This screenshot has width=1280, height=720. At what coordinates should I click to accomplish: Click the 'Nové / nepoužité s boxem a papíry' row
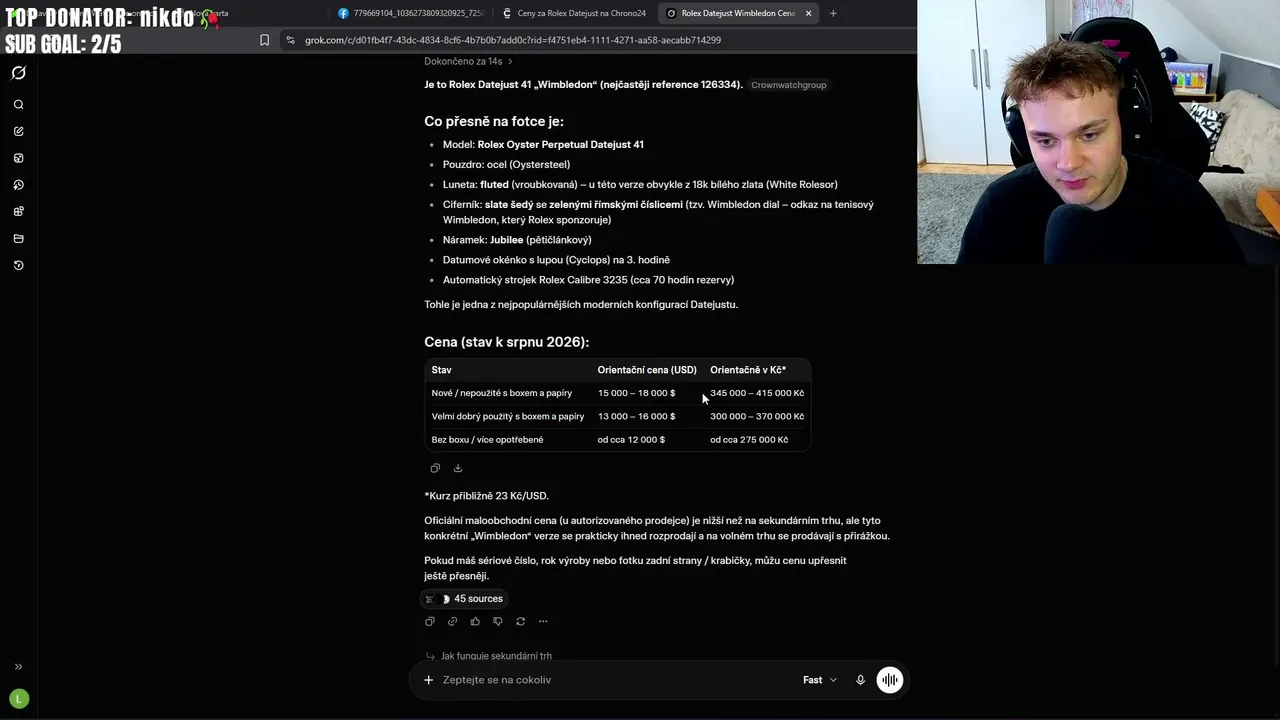point(617,393)
